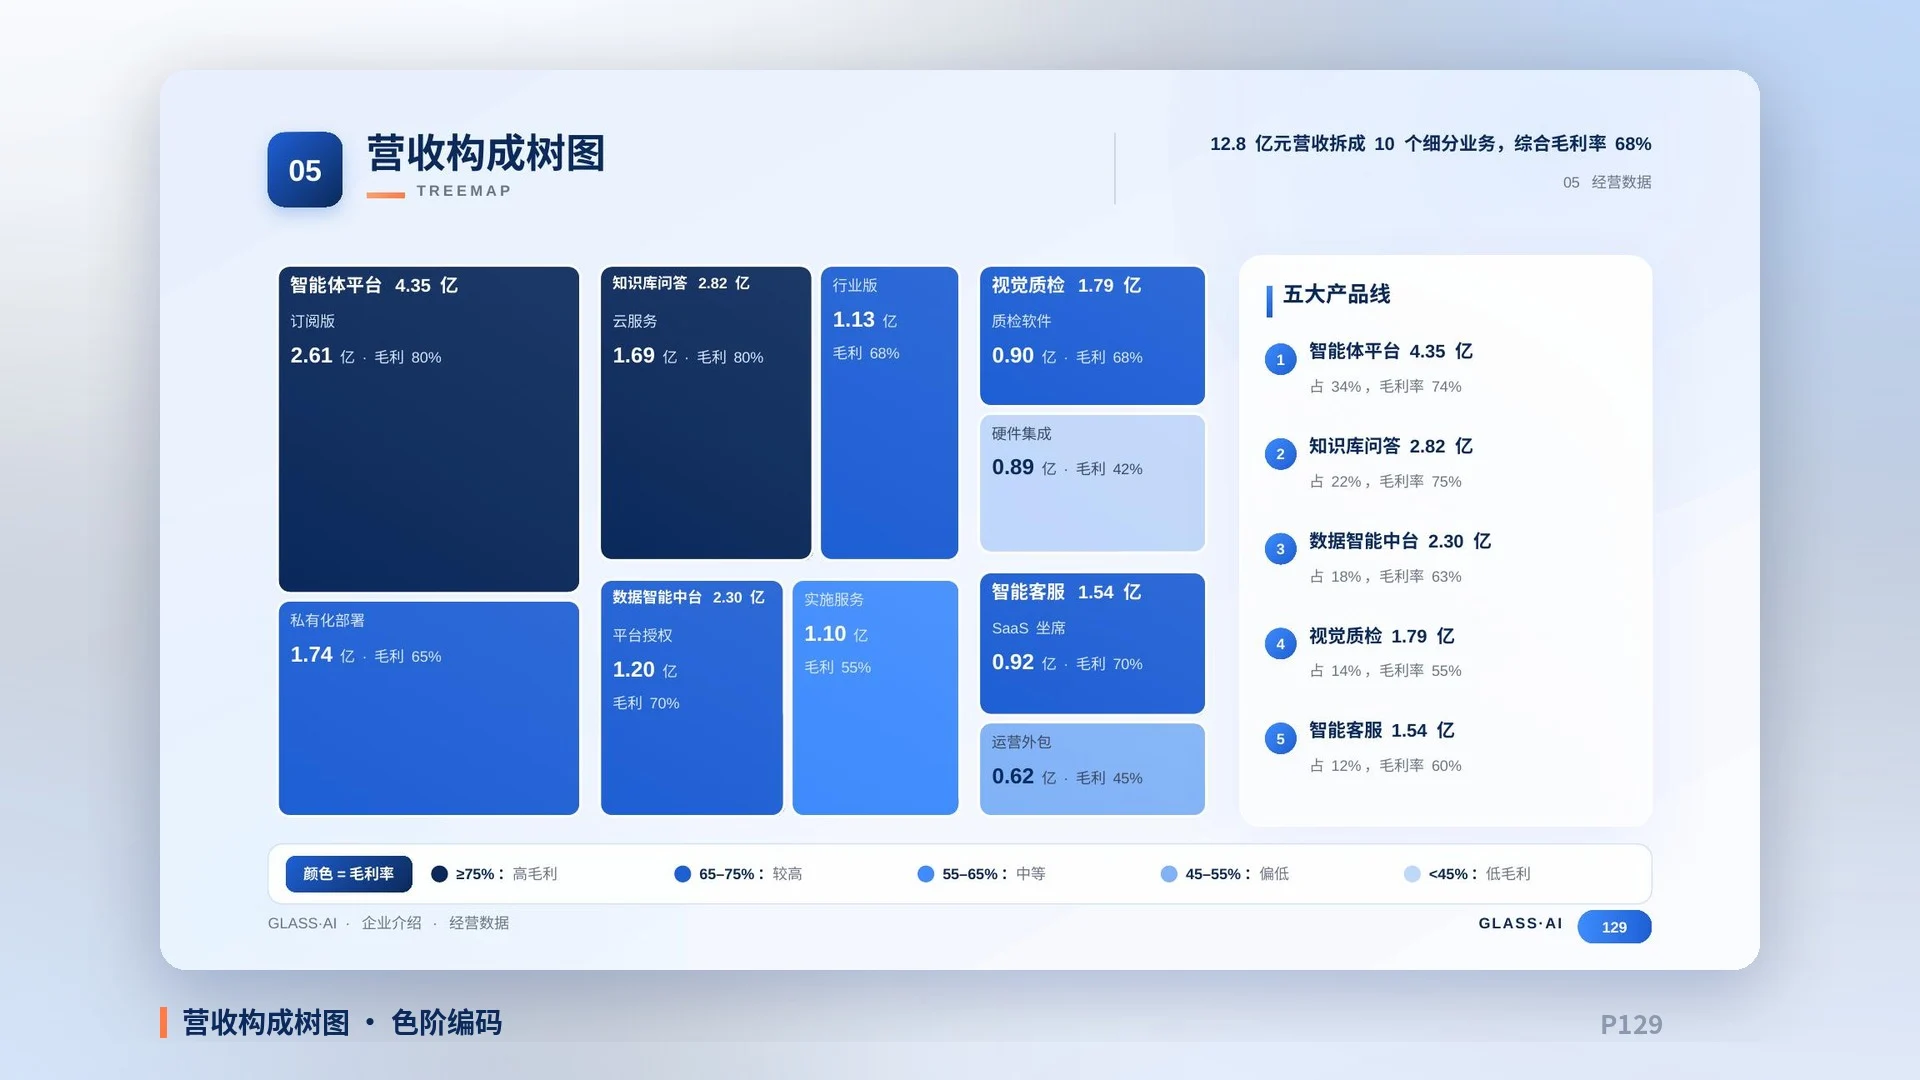Click 智能体平台 4.35 亿 in product list
The image size is (1920, 1080).
point(1390,351)
